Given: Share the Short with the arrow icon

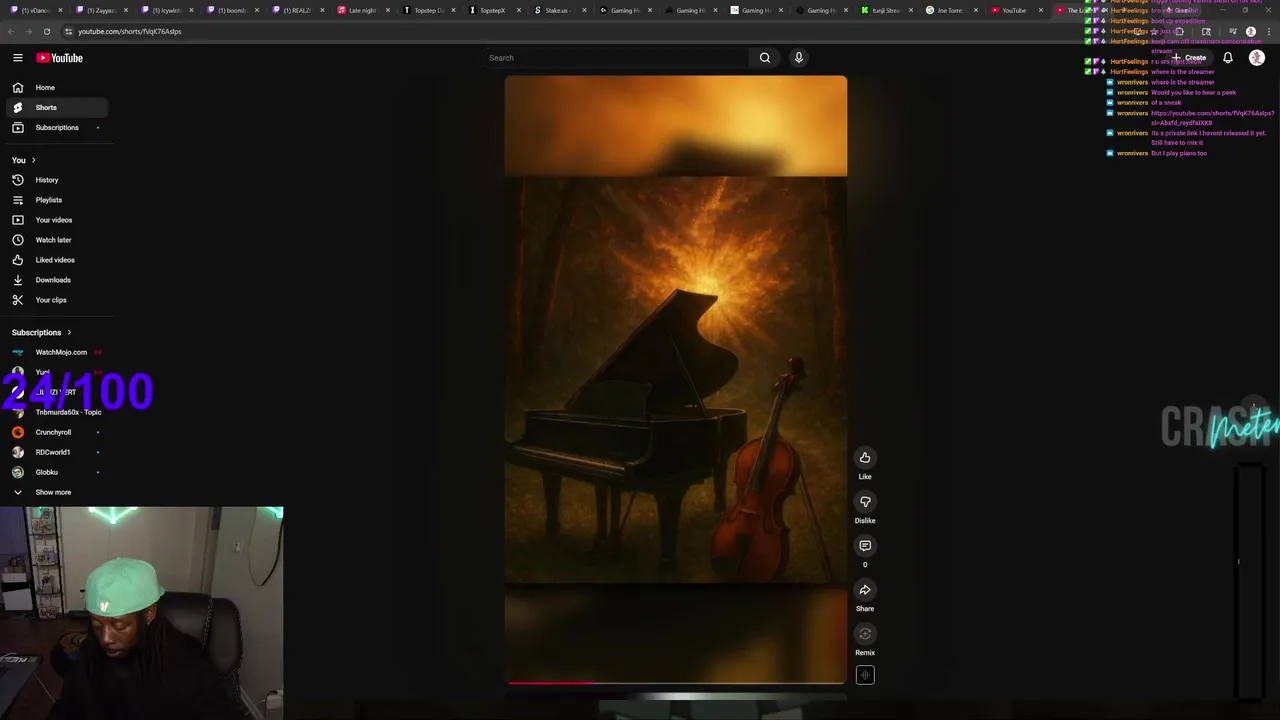Looking at the screenshot, I should pyautogui.click(x=865, y=590).
